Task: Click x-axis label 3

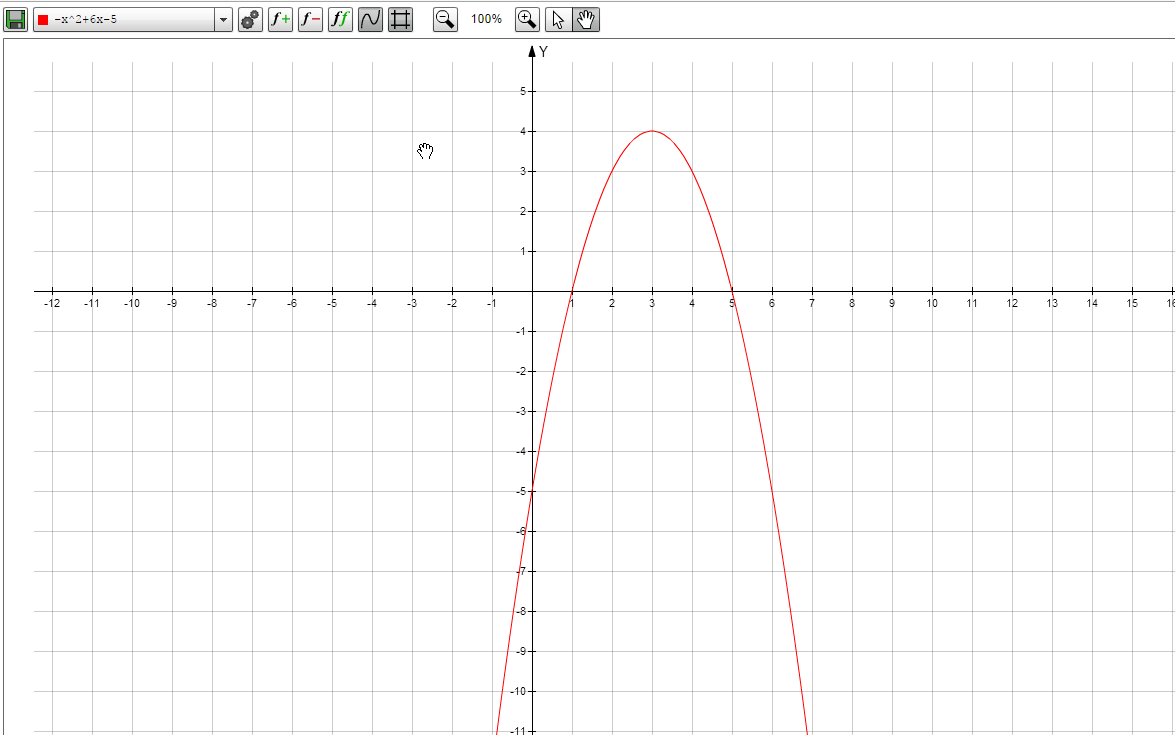Action: click(x=652, y=303)
